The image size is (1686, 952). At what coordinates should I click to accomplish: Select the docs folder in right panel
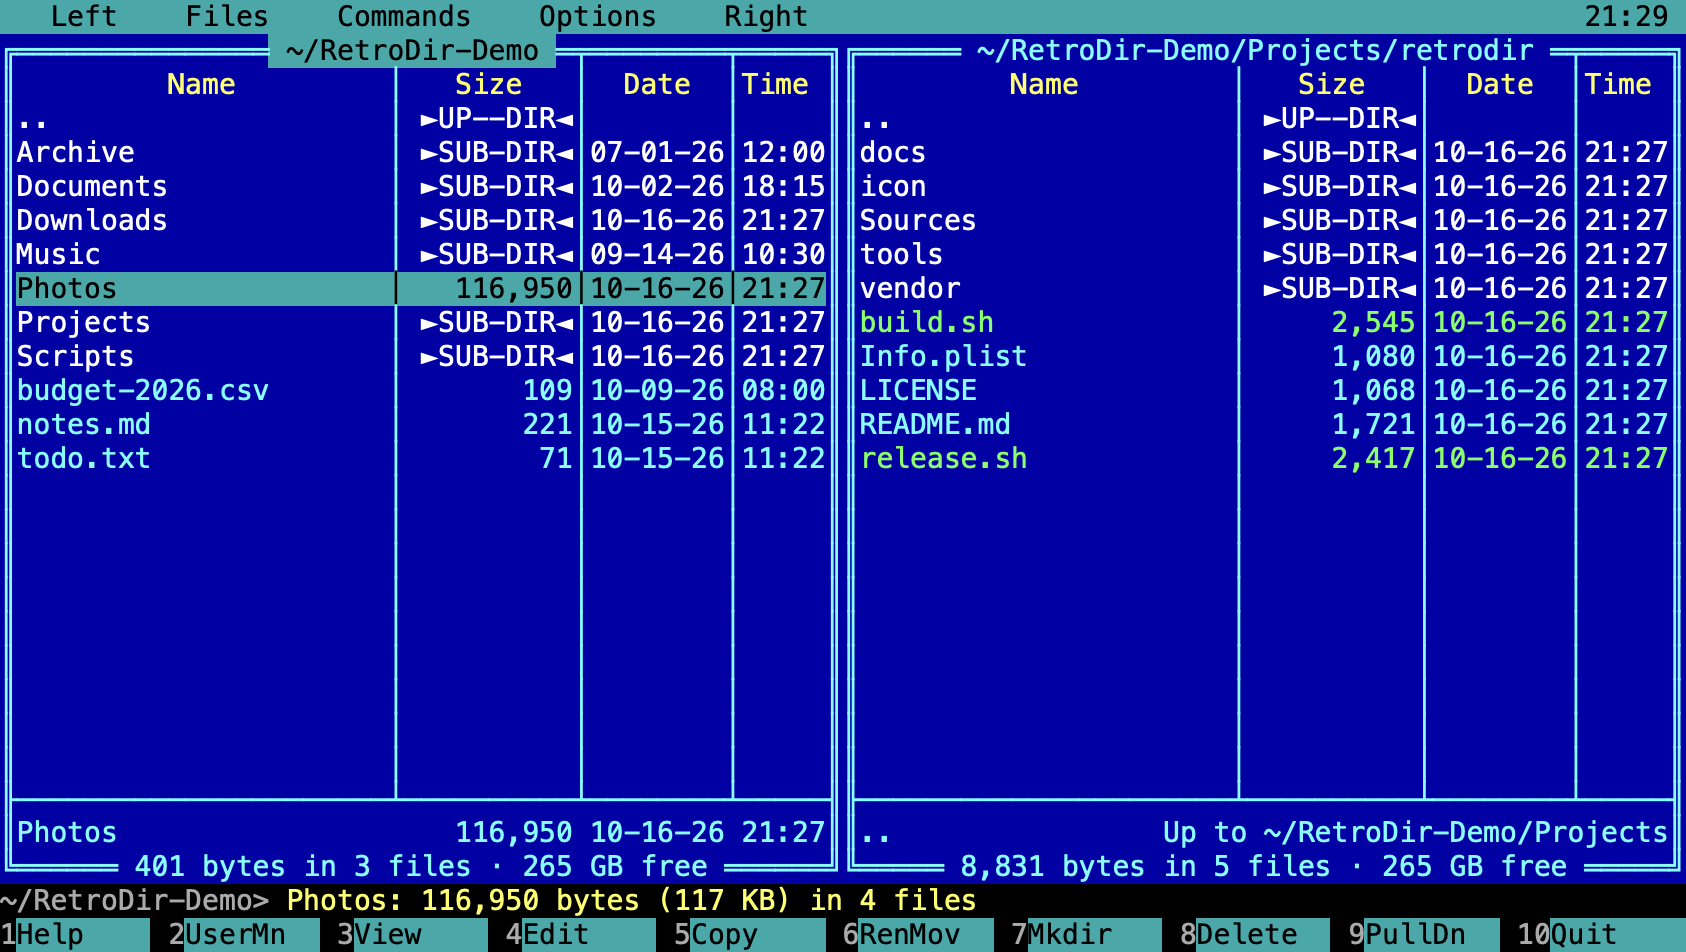(1264, 152)
